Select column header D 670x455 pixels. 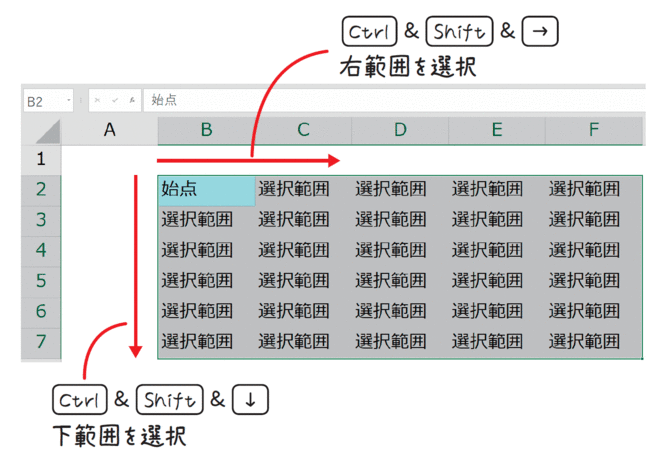pyautogui.click(x=400, y=130)
